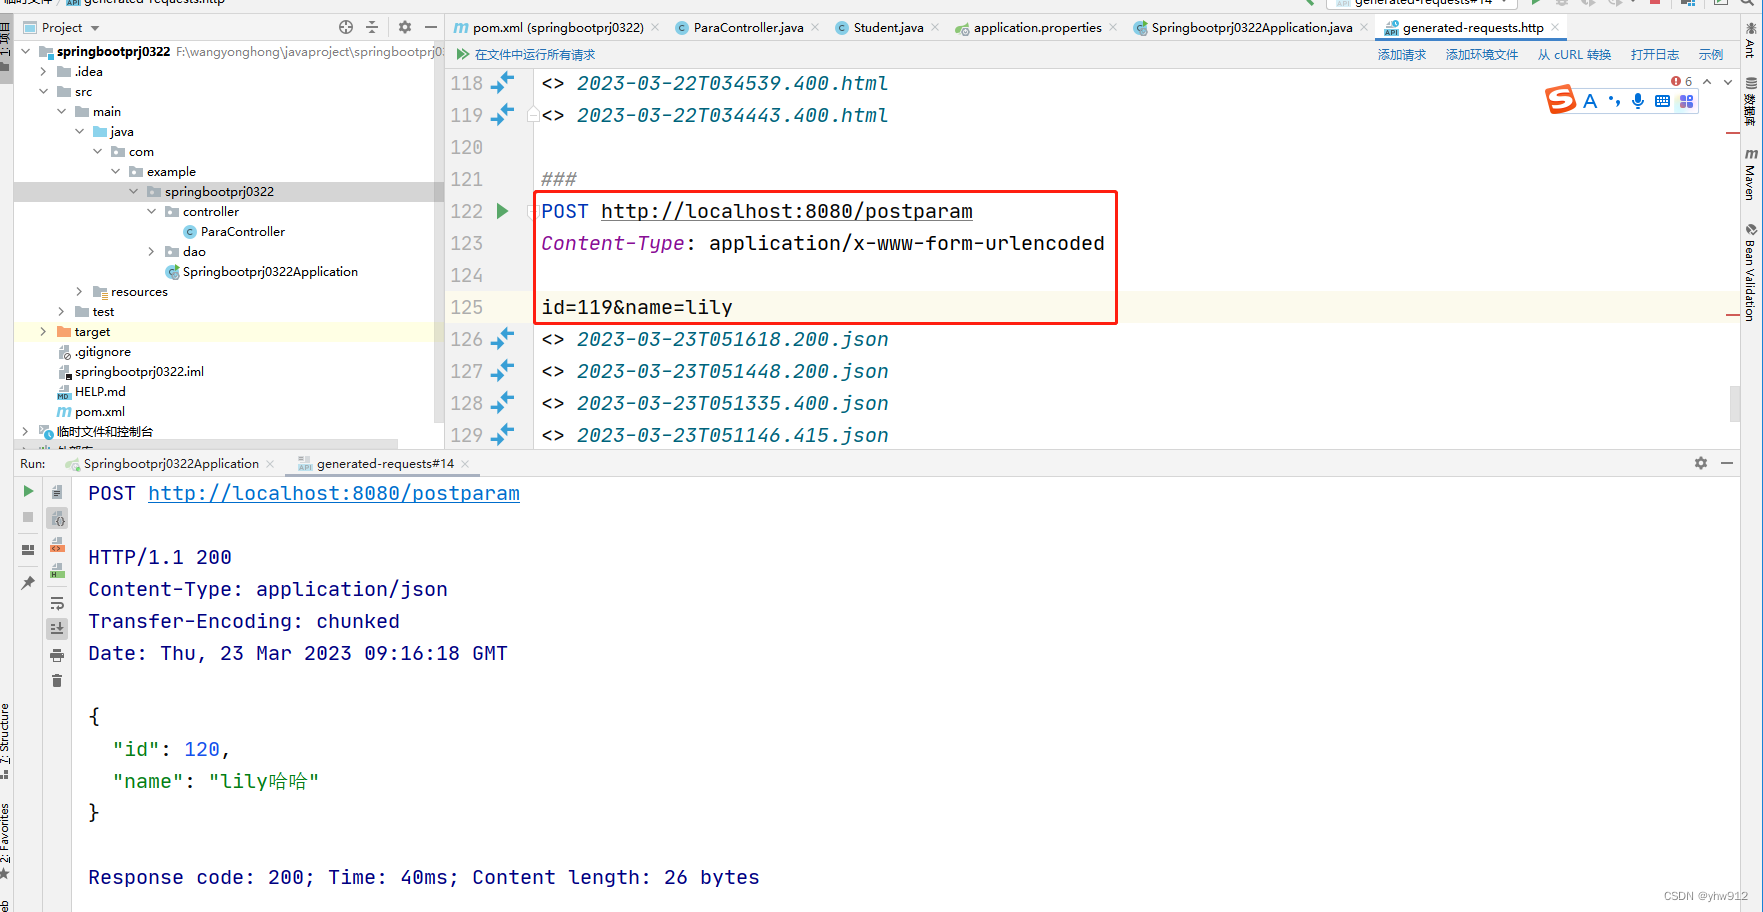The image size is (1763, 912).
Task: Pin the run output tab
Action: pos(27,582)
